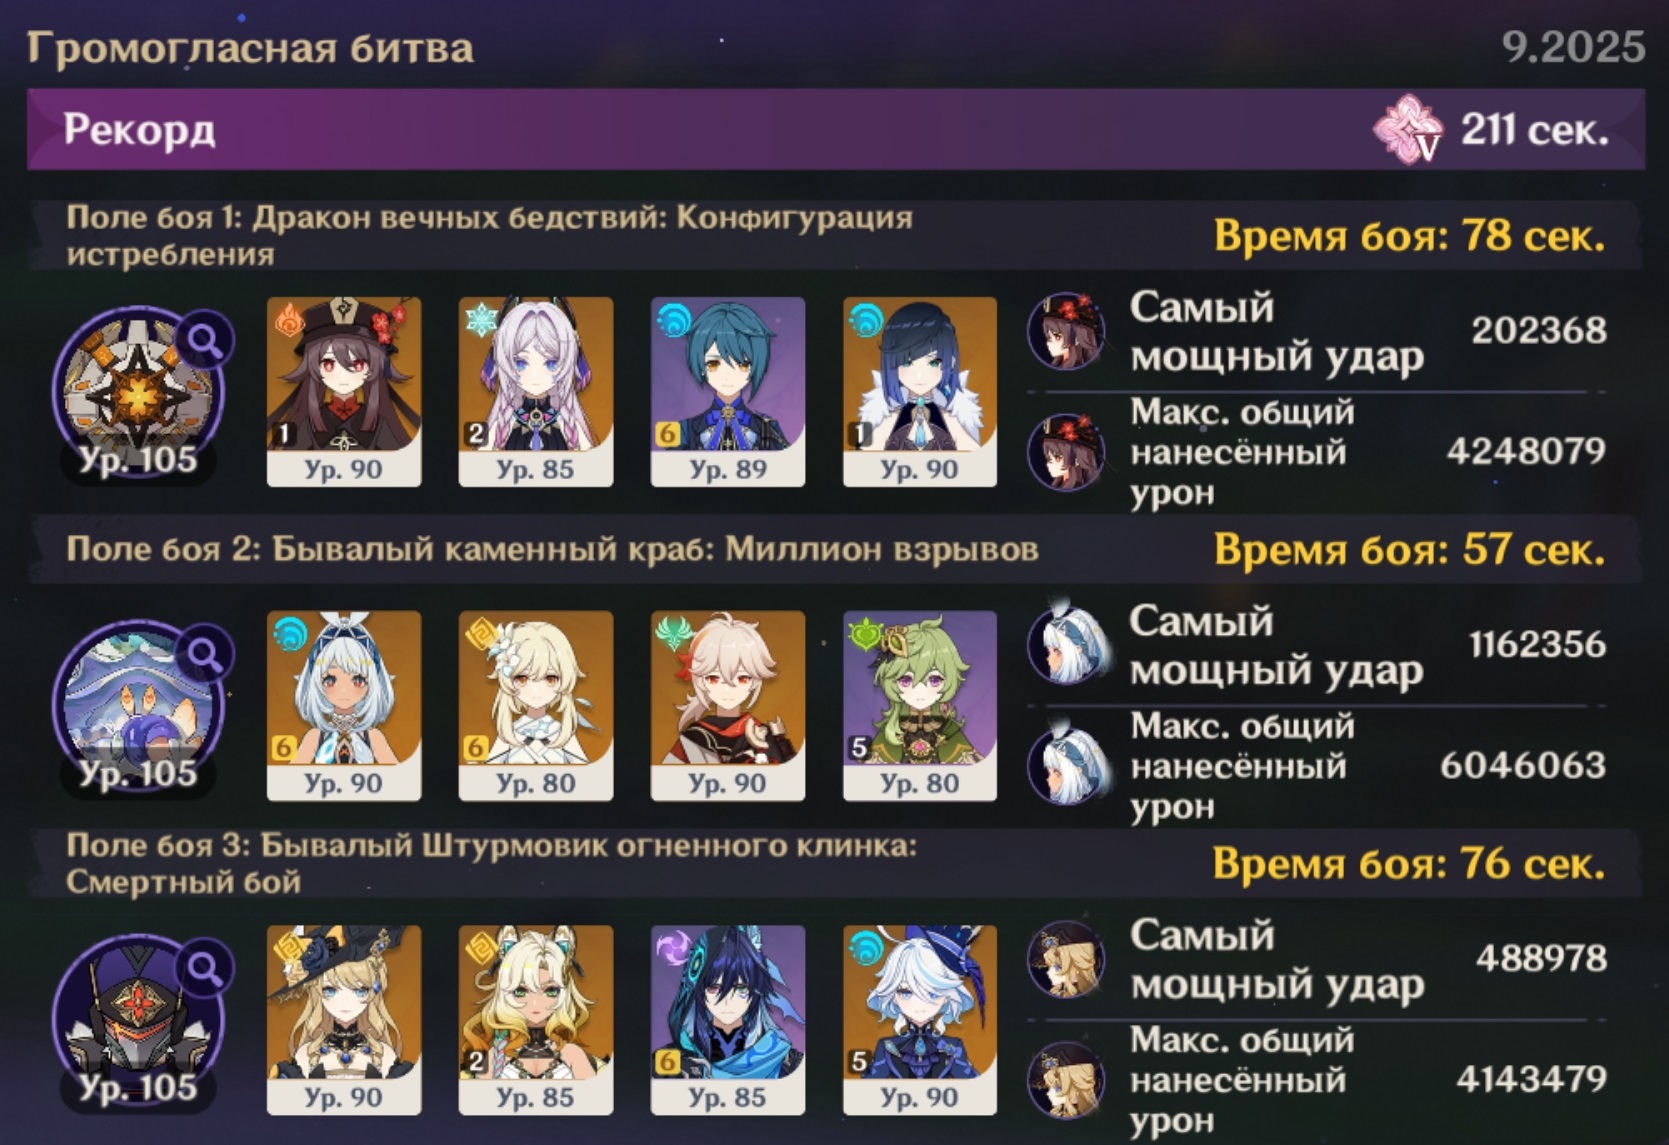Viewport: 1669px width, 1145px height.
Task: Select the Рекорд purple header bar
Action: pyautogui.click(x=836, y=129)
